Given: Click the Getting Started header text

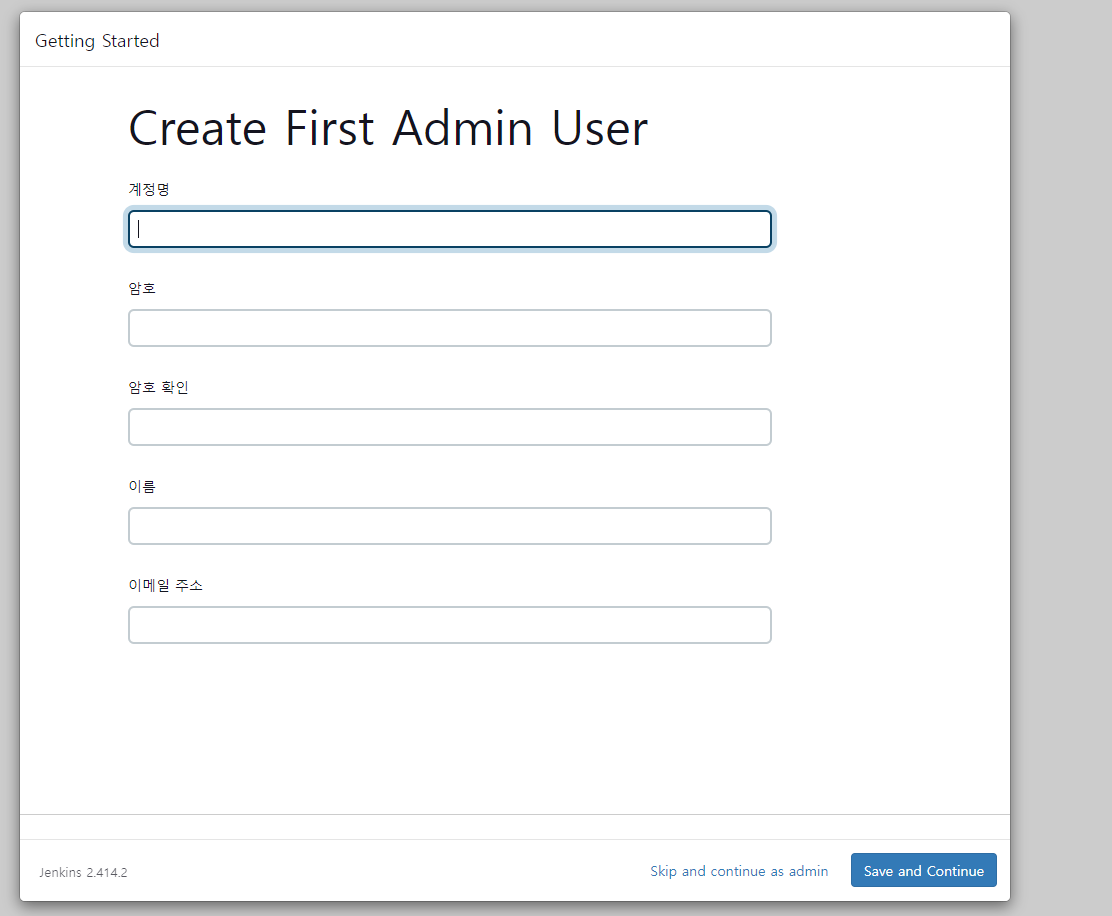Looking at the screenshot, I should tap(97, 41).
